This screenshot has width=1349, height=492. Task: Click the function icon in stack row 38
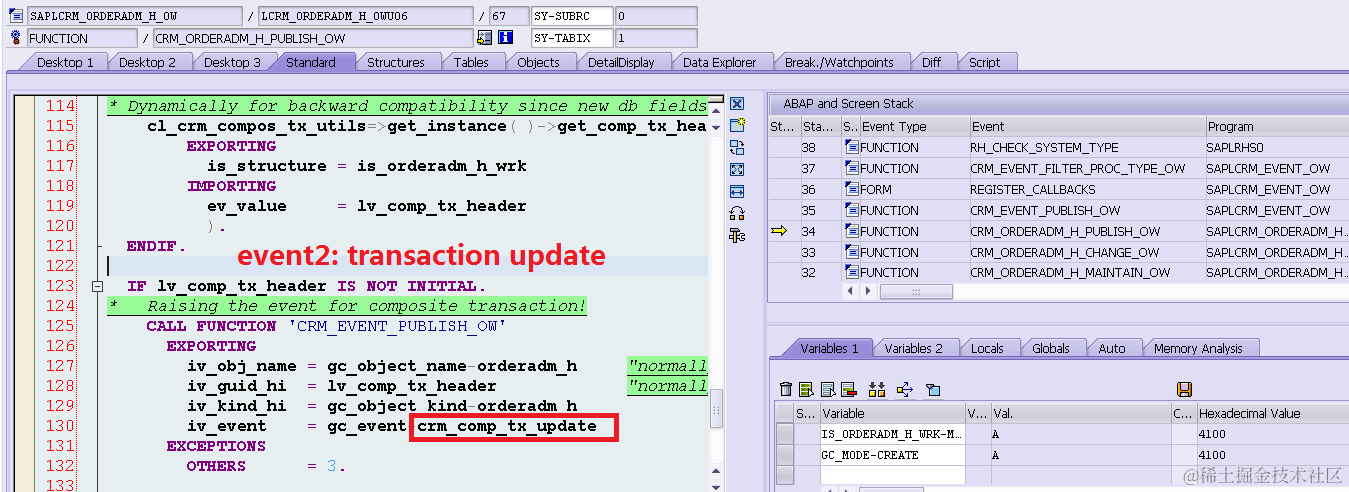pyautogui.click(x=852, y=147)
